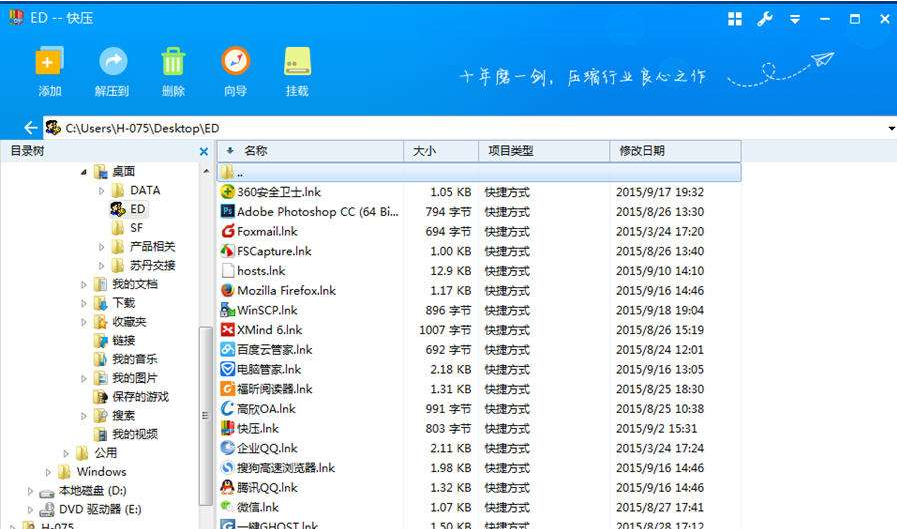Collapse the 桌面 tree node
The image size is (897, 529).
pyautogui.click(x=84, y=172)
